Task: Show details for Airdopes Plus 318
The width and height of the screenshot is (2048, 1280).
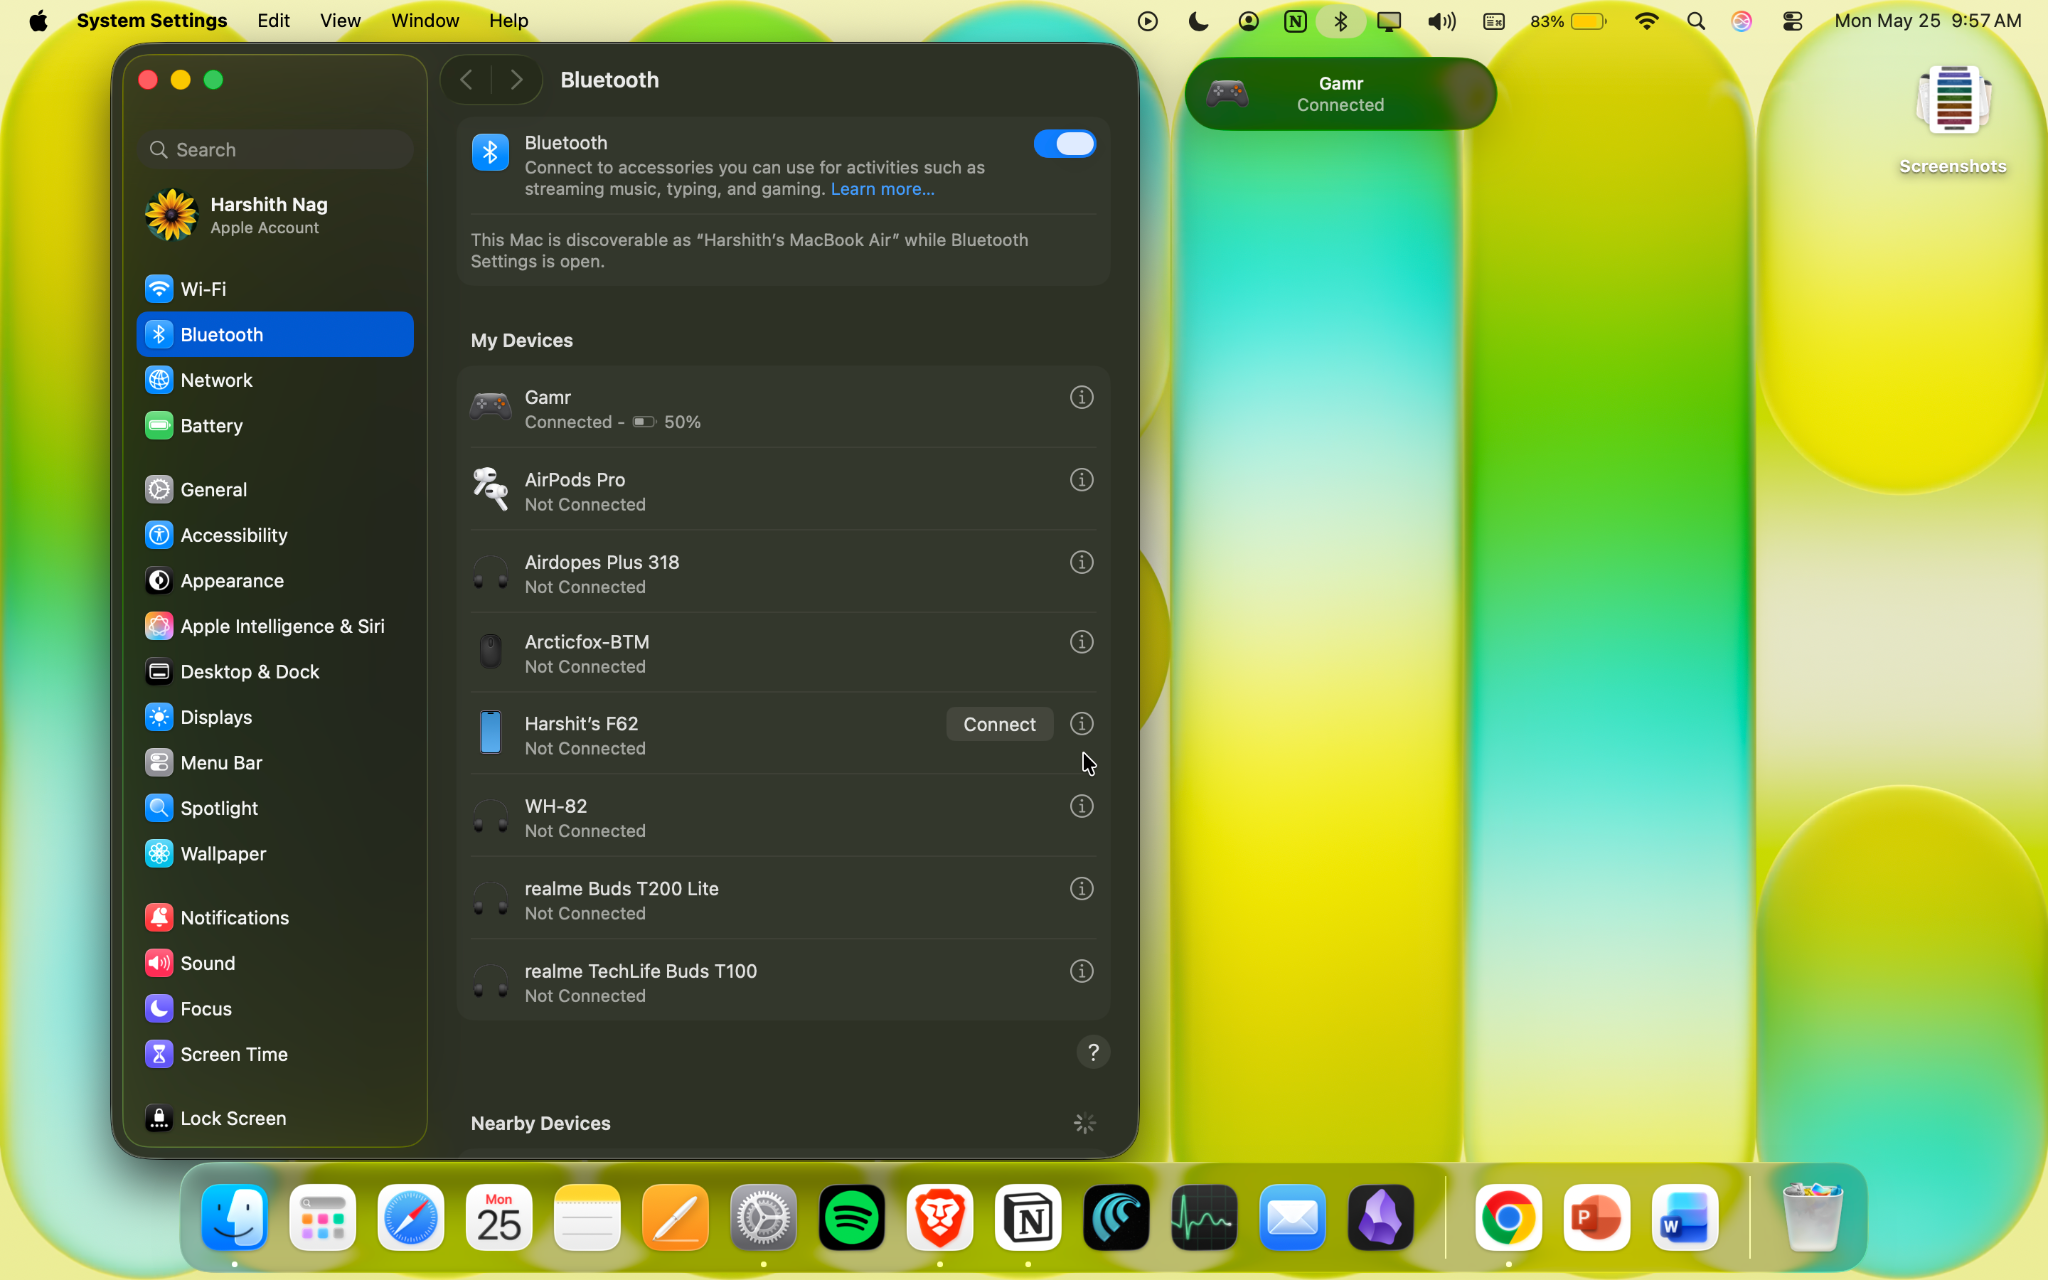Action: pyautogui.click(x=1081, y=563)
